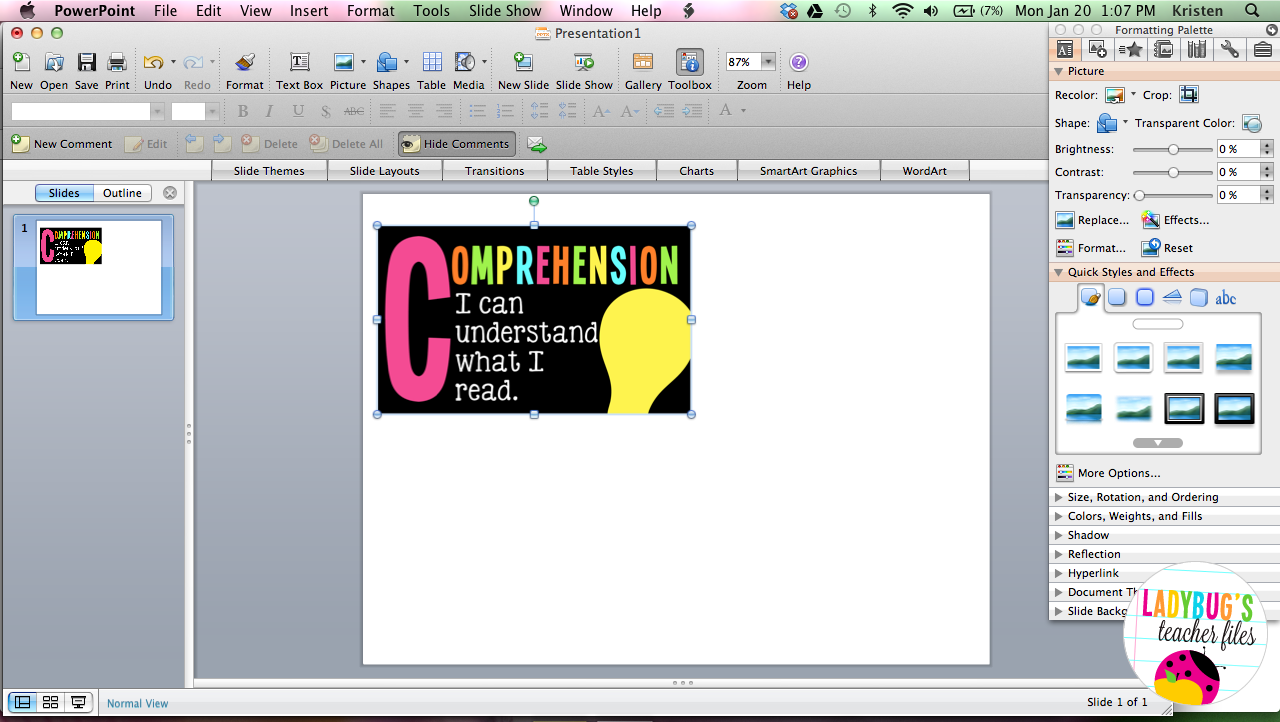This screenshot has width=1280, height=722.
Task: Add a New Slide
Action: click(523, 63)
